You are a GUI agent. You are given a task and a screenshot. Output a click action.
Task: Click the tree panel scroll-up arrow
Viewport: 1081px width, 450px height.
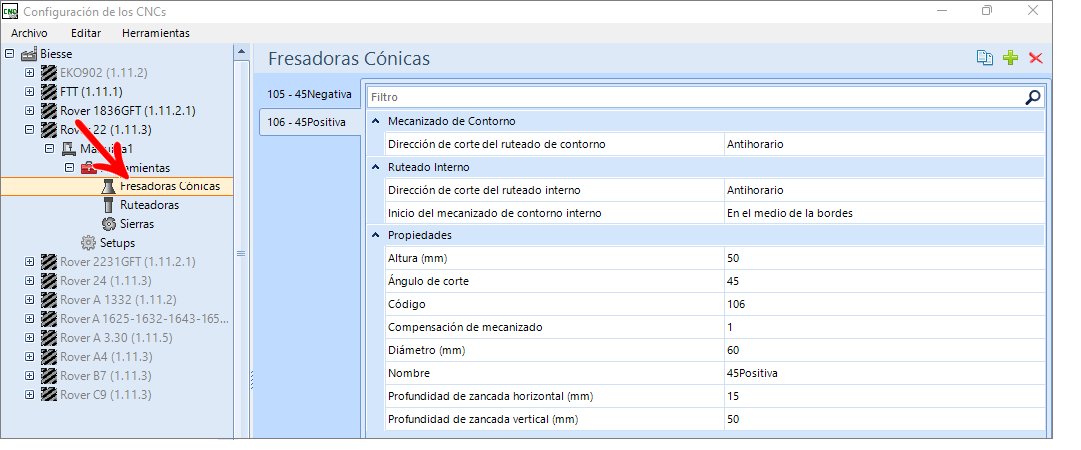[x=241, y=52]
